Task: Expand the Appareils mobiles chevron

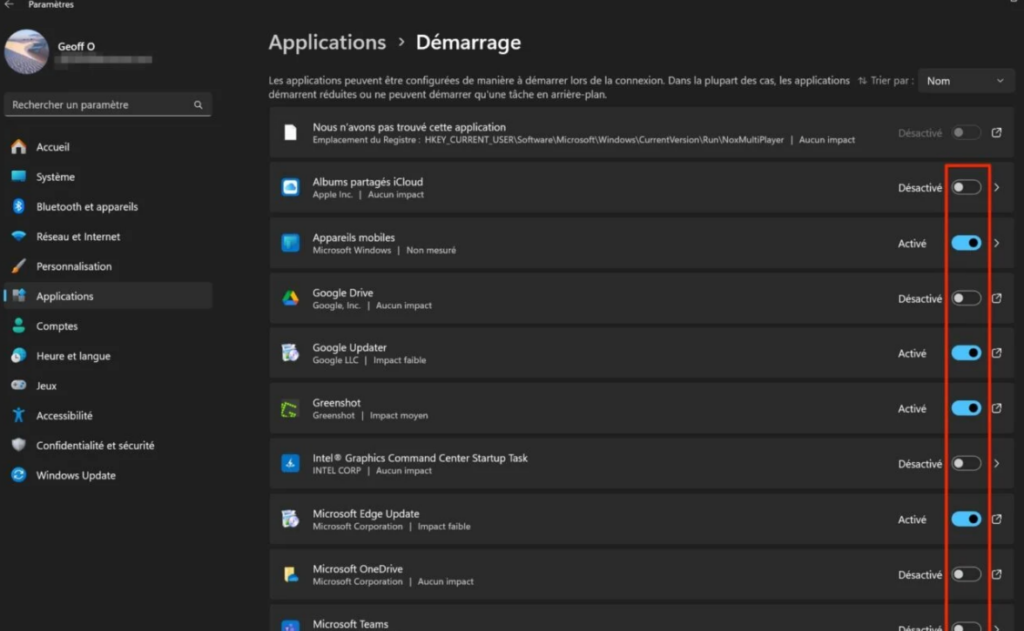Action: (x=997, y=243)
